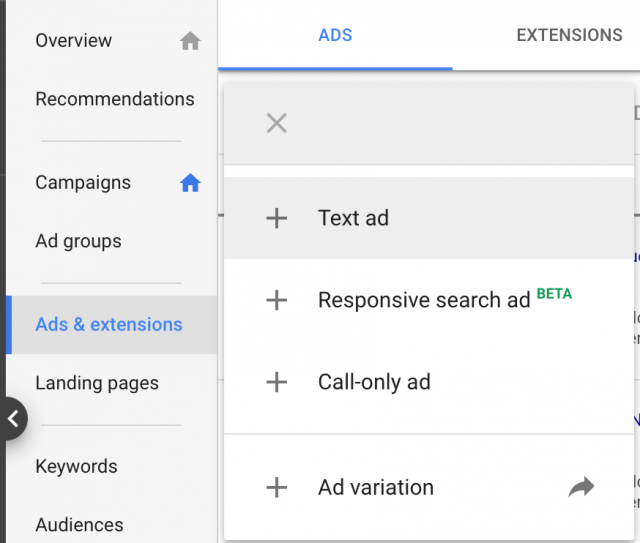Close the ad type menu with X
The width and height of the screenshot is (640, 543).
pos(277,123)
